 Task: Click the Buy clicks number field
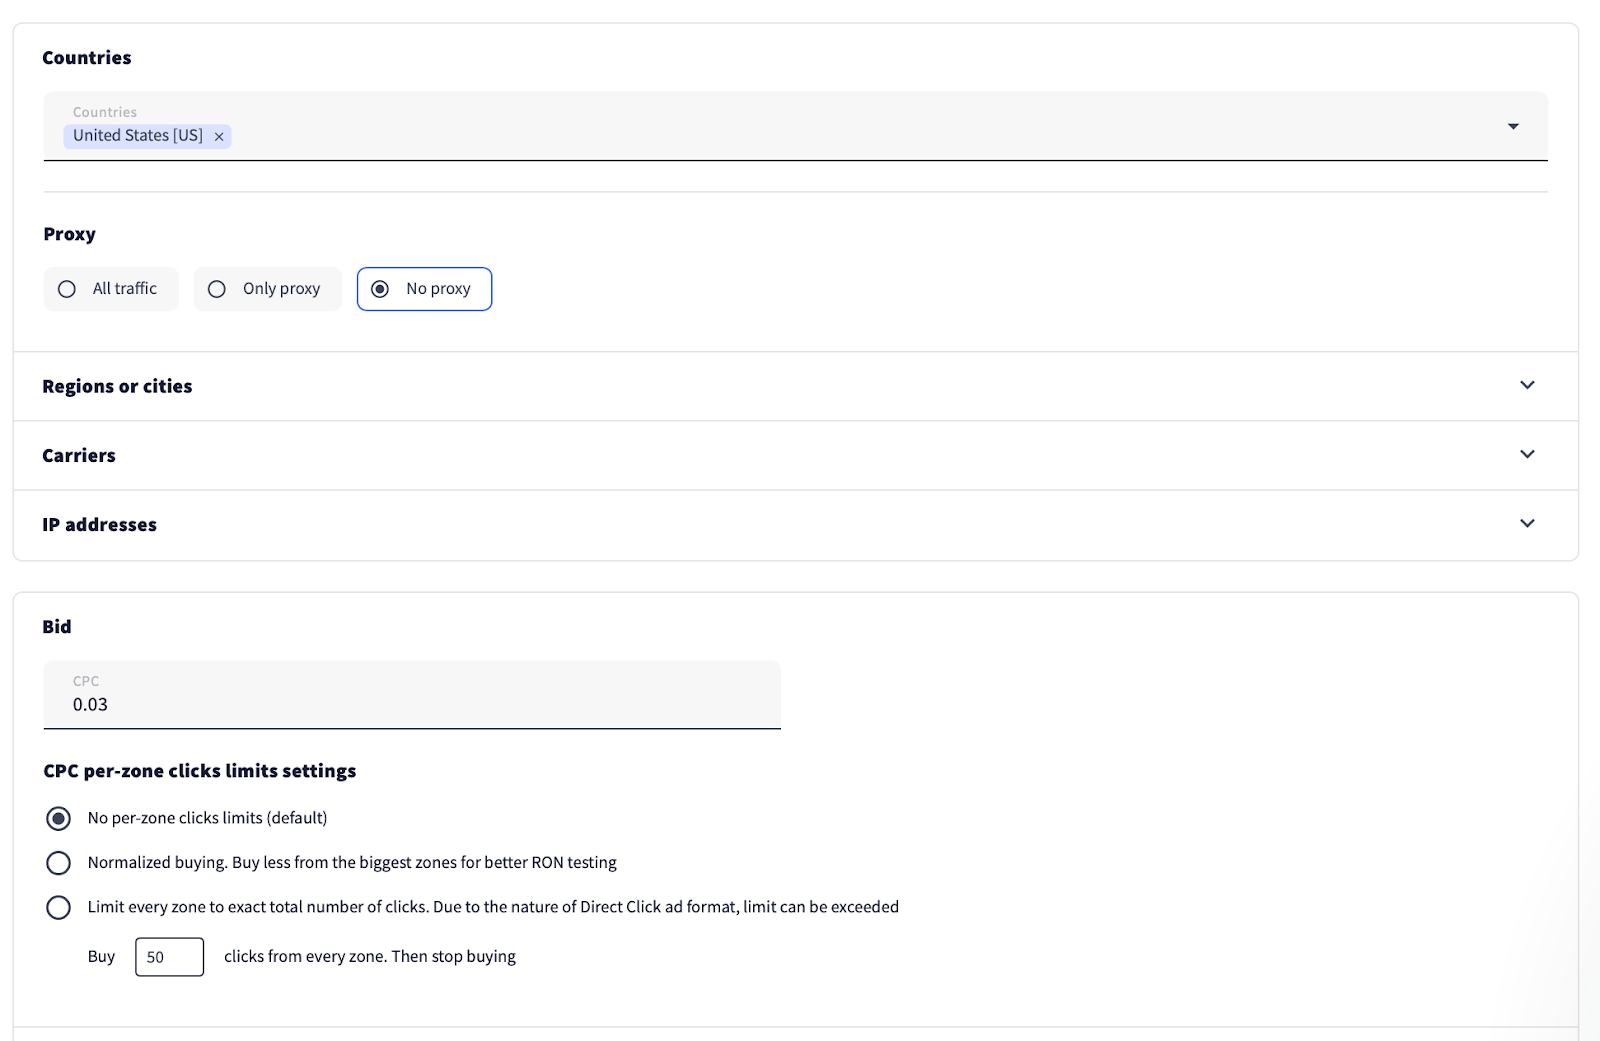[169, 957]
